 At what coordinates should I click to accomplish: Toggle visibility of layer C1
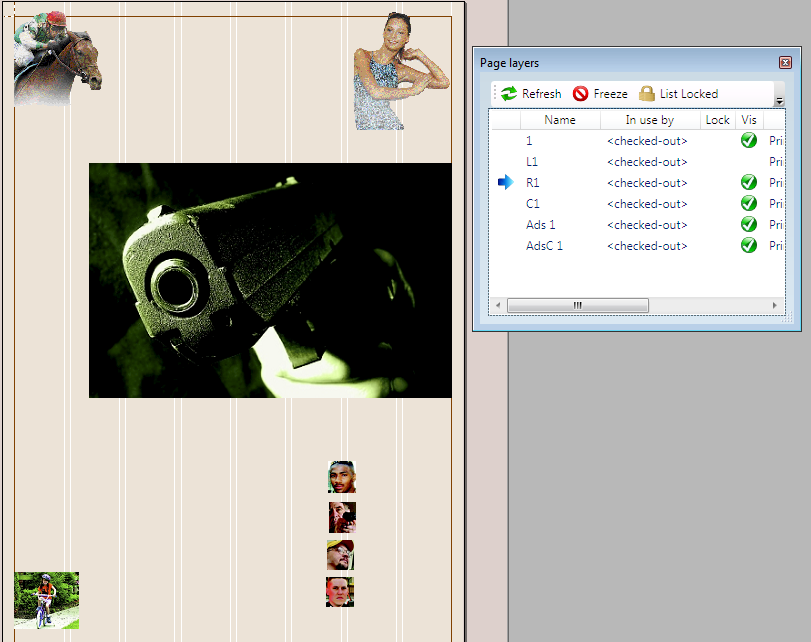click(x=748, y=203)
